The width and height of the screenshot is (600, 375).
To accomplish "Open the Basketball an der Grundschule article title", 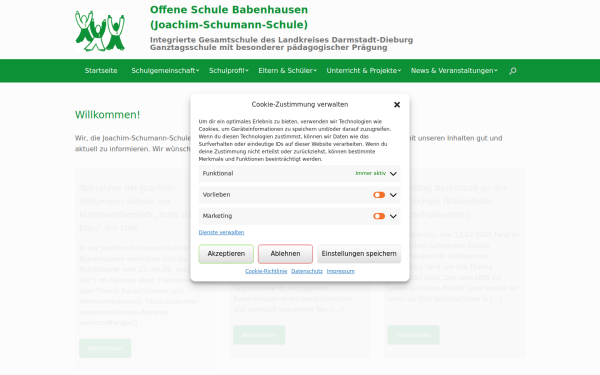I will [458, 201].
